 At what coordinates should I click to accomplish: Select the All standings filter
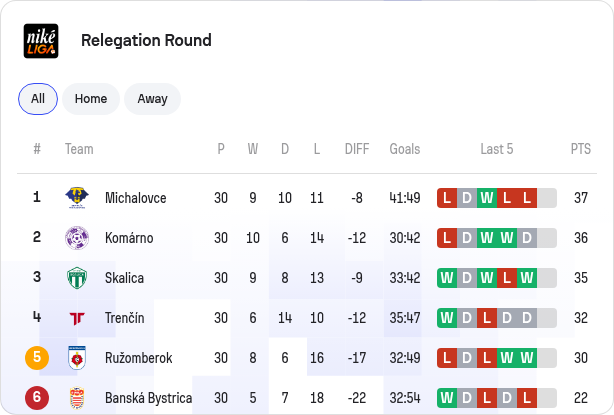point(38,99)
